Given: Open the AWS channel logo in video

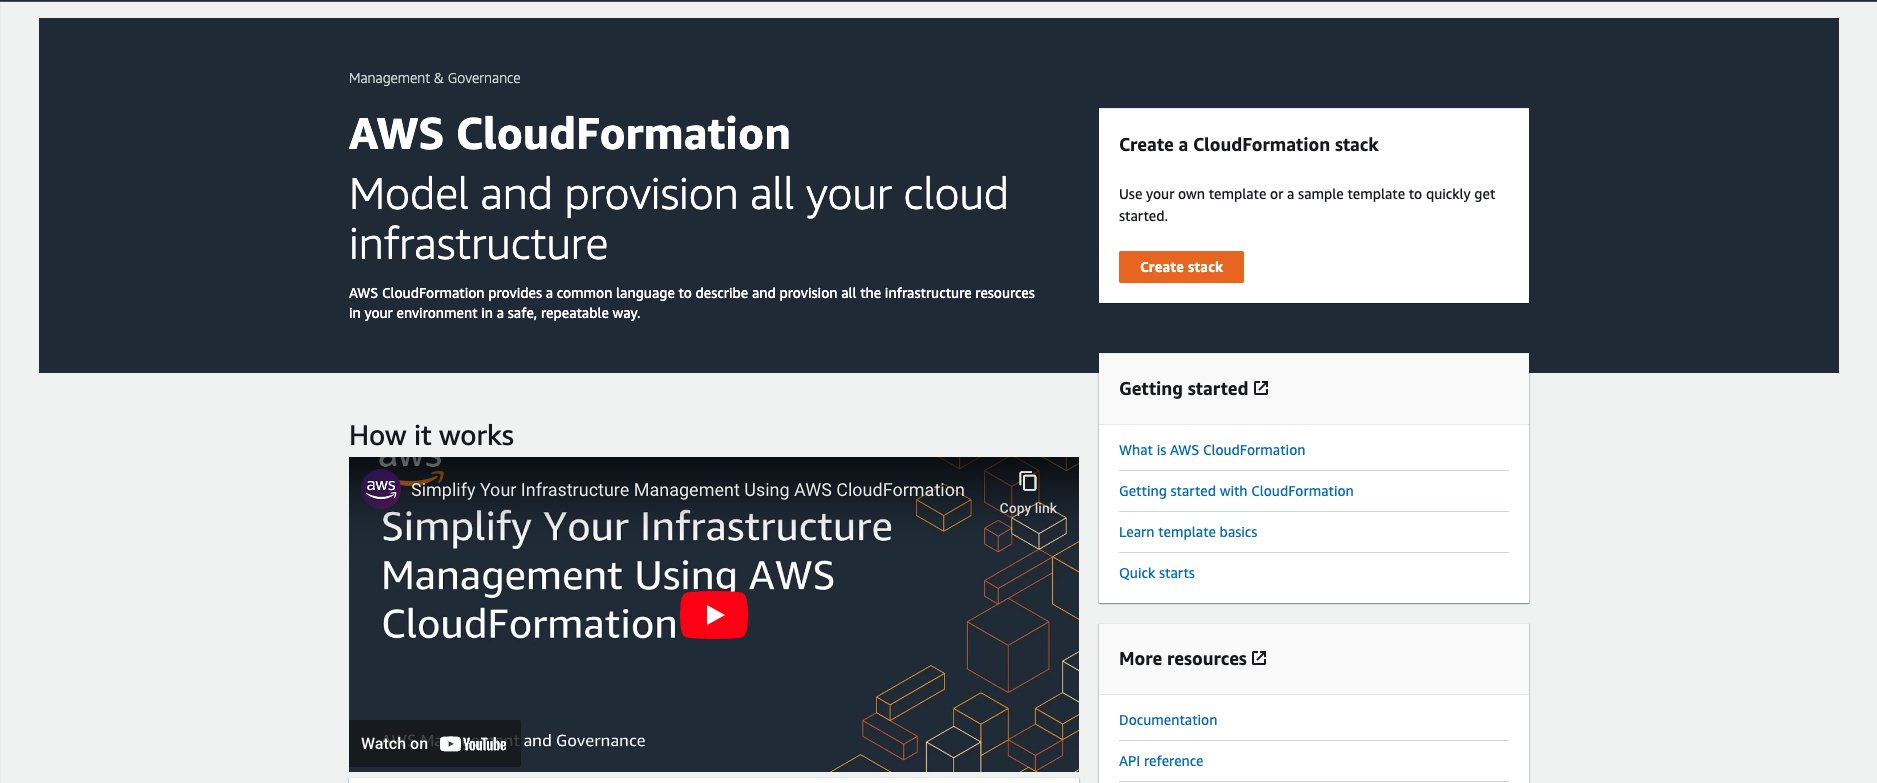Looking at the screenshot, I should [x=380, y=488].
